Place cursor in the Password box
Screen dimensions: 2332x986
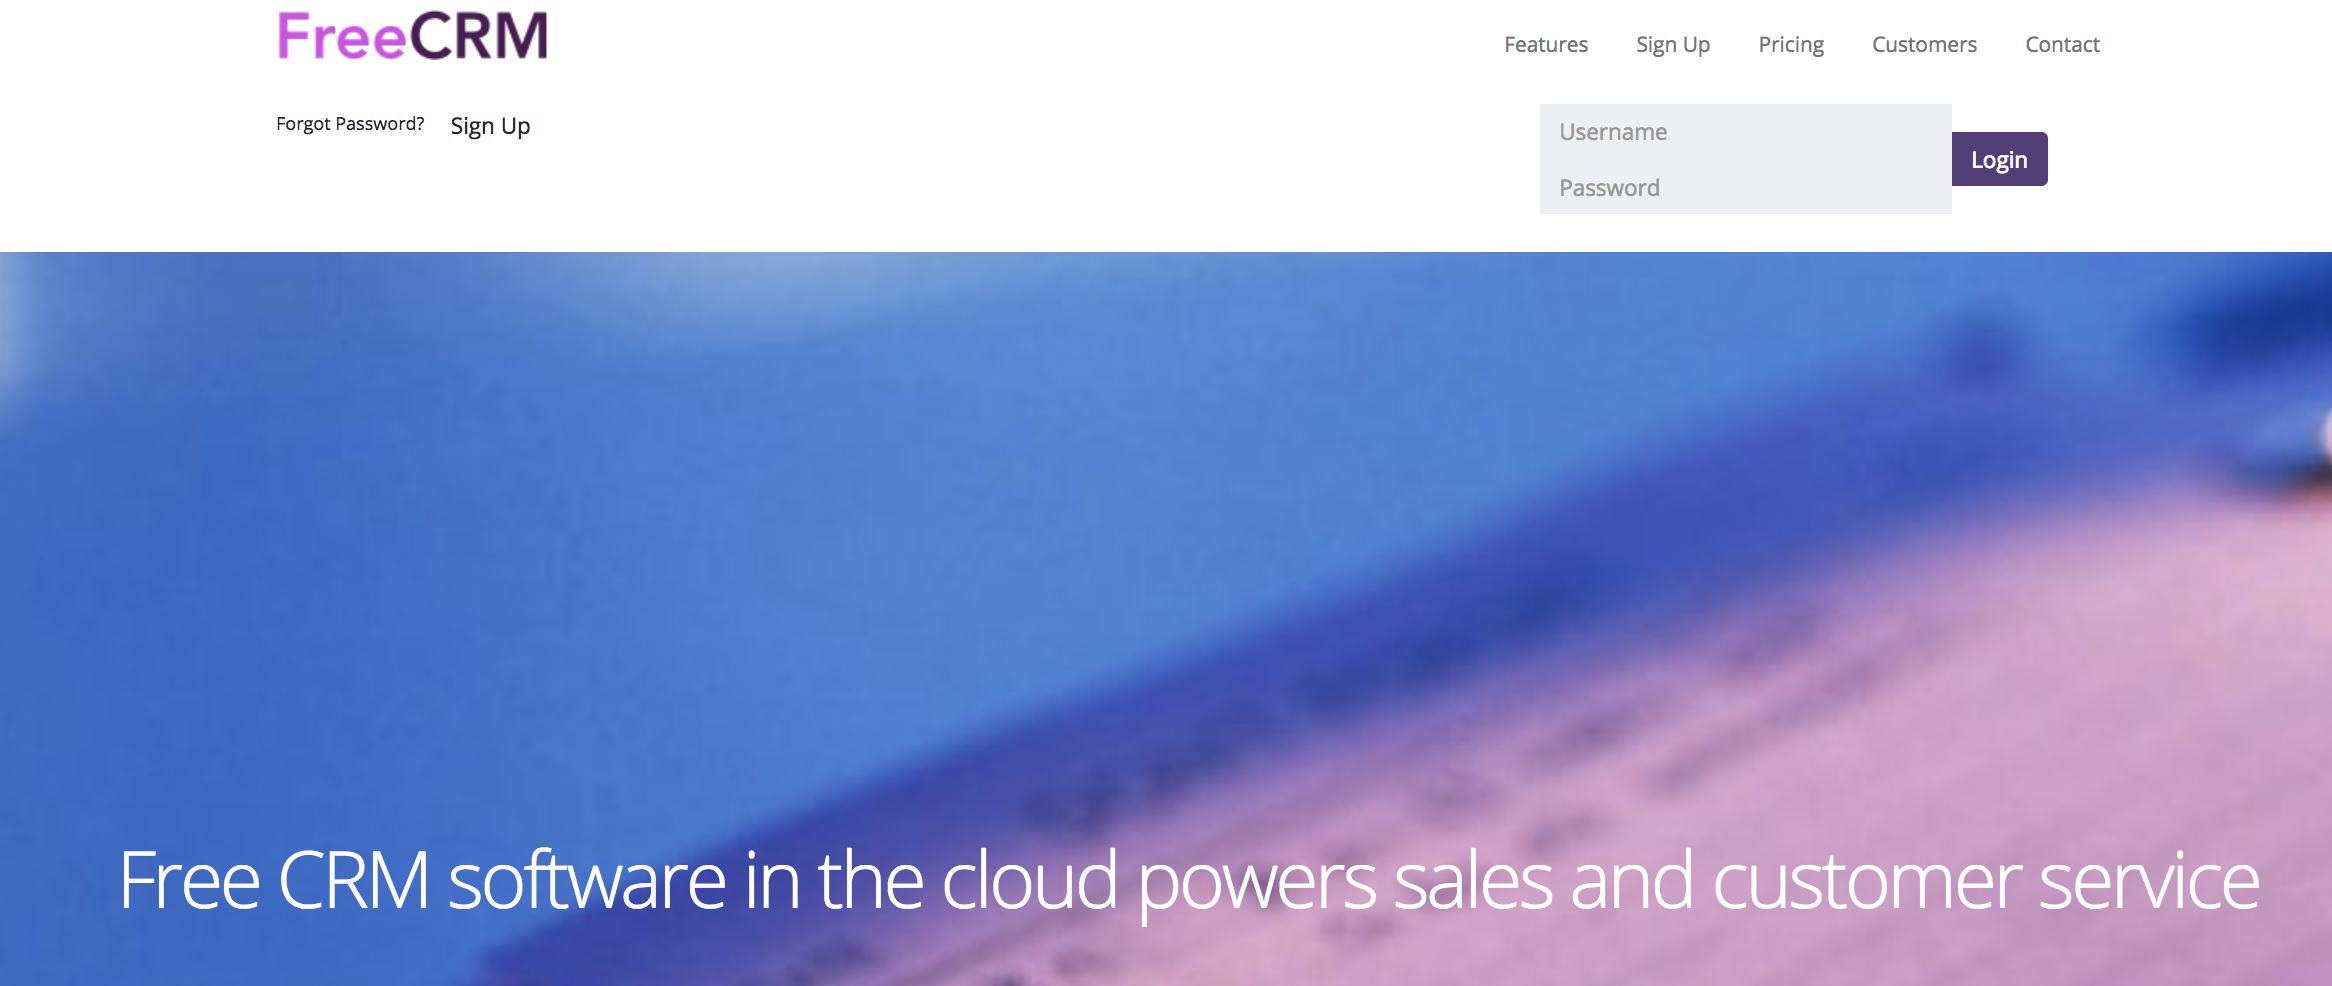click(x=1745, y=187)
